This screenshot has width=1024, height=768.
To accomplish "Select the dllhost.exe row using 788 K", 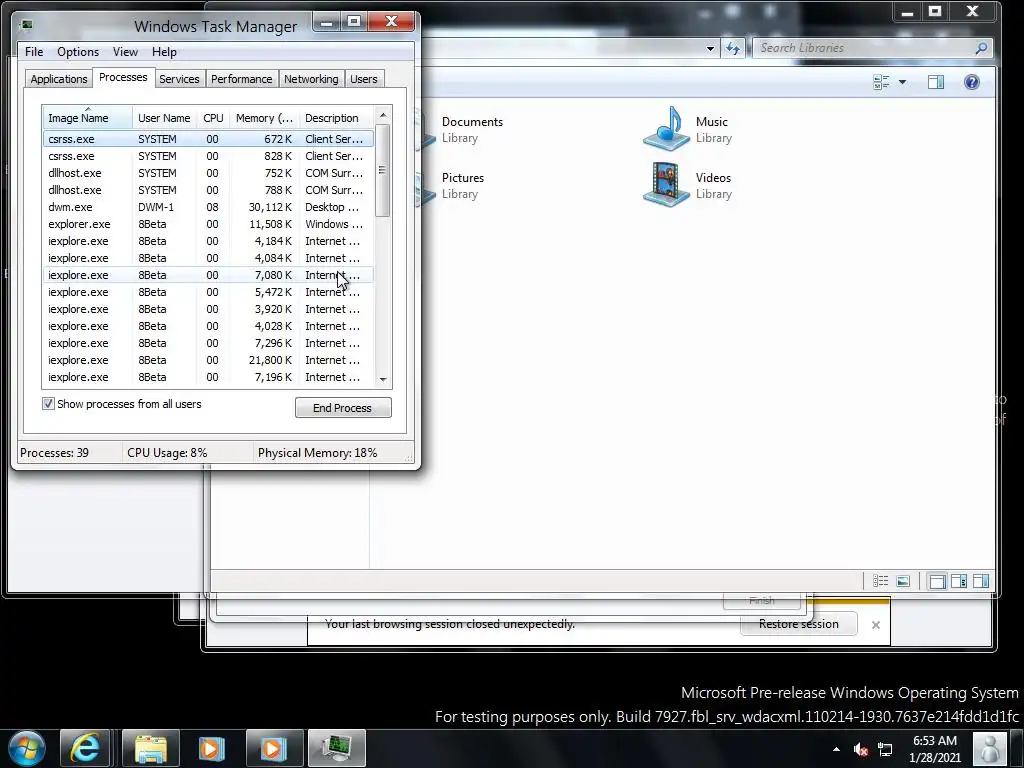I will coord(208,190).
